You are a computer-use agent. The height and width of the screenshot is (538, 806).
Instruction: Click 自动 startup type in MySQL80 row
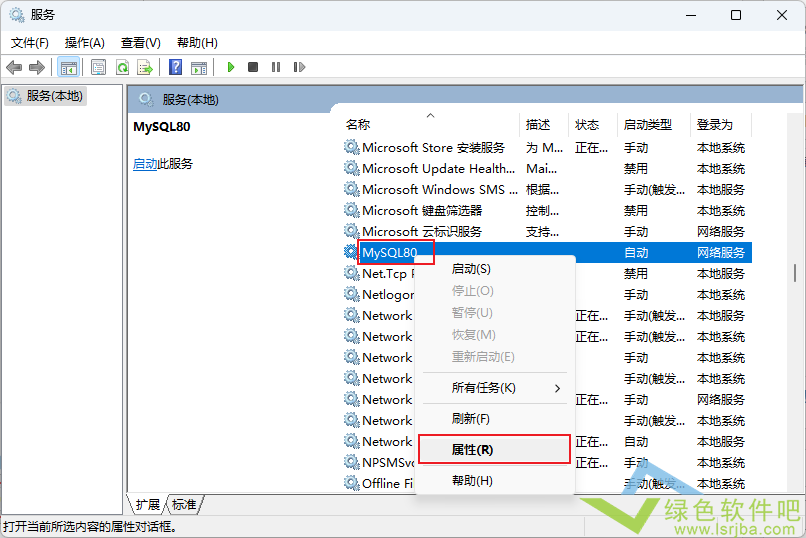636,253
